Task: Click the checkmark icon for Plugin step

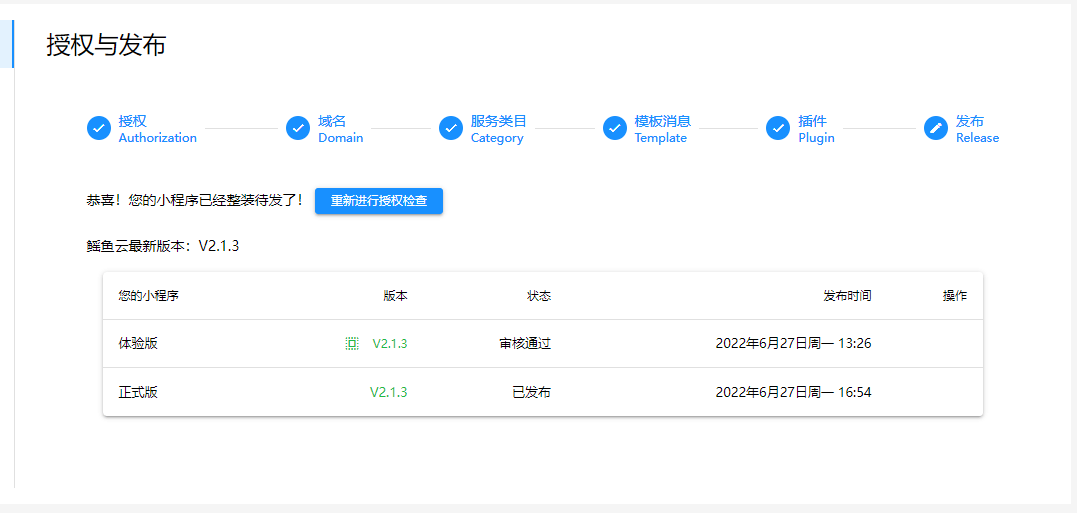Action: point(778,129)
